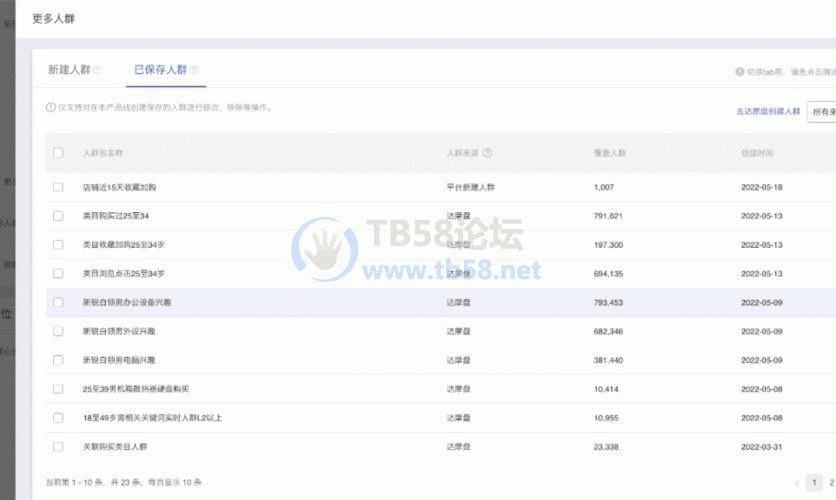836x500 pixels.
Task: Select the 已保存人群 tab
Action: pos(160,70)
